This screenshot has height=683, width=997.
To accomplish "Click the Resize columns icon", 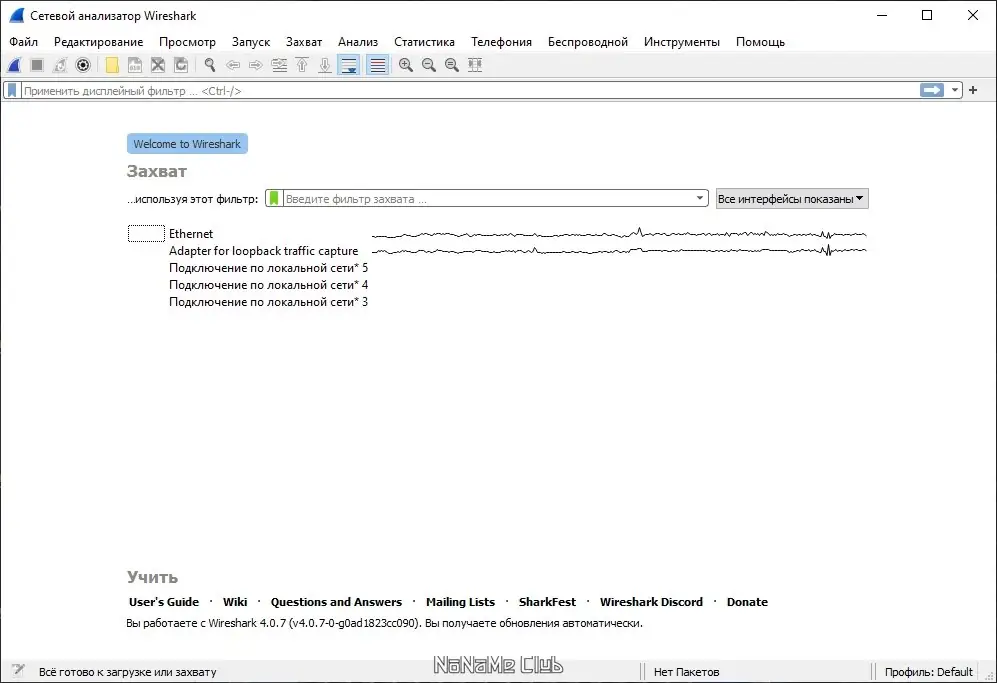I will pyautogui.click(x=475, y=65).
